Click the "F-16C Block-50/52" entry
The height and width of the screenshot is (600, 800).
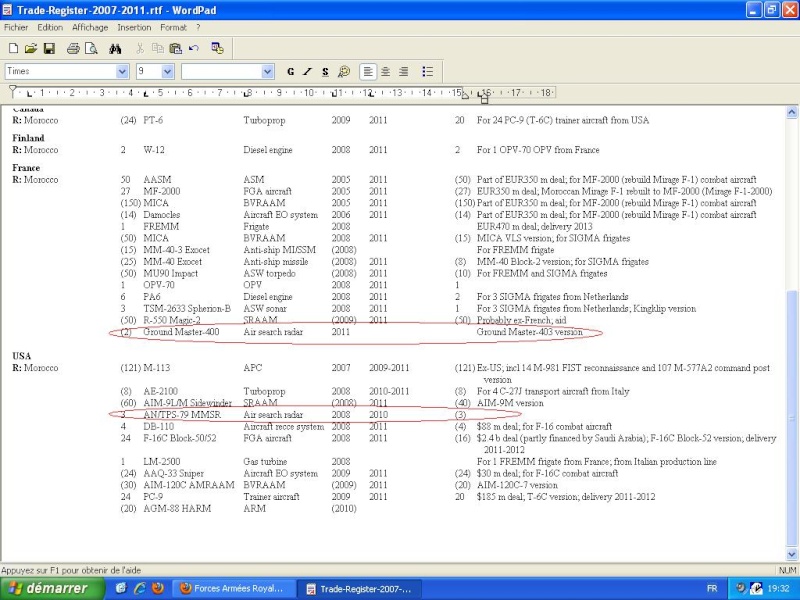(x=180, y=438)
